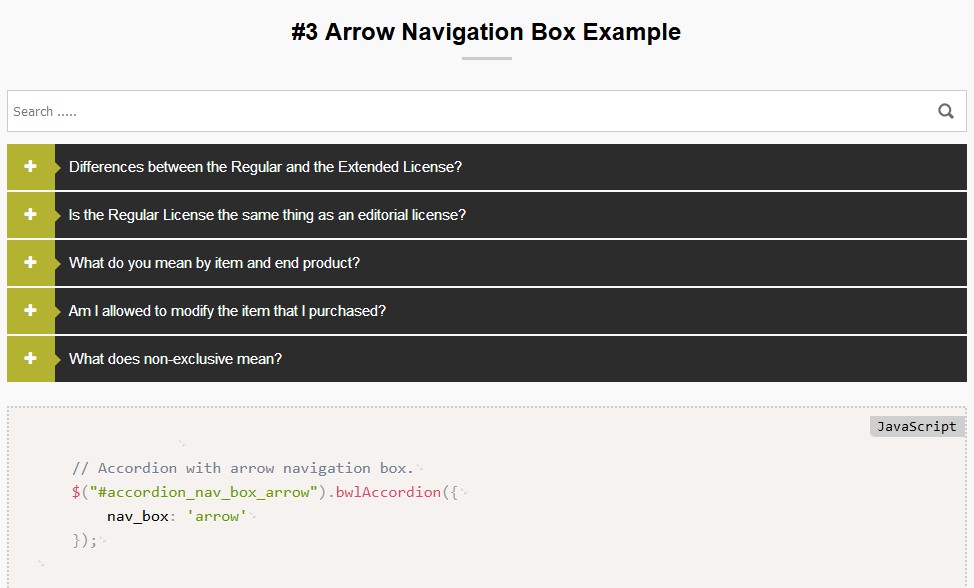Viewport: 974px width, 588px height.
Task: Click the closing "});" line of code
Action: pyautogui.click(x=85, y=540)
